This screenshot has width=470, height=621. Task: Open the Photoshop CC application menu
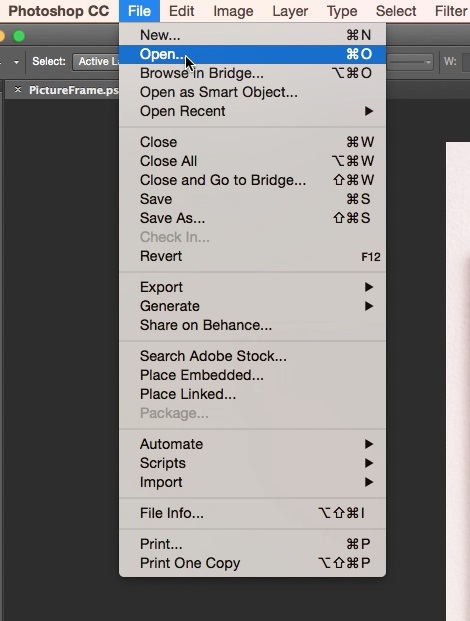tap(59, 11)
